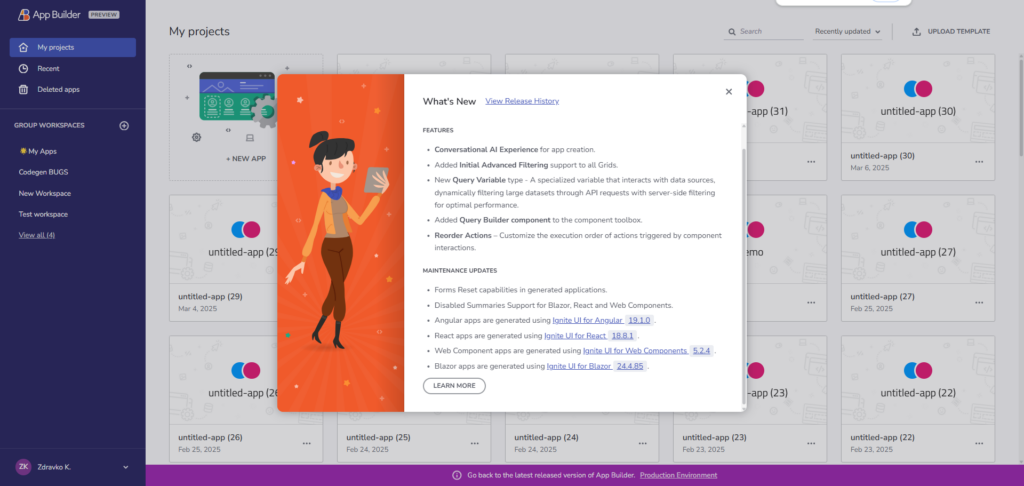Image resolution: width=1024 pixels, height=486 pixels.
Task: Open the untitled-app (30) project thumbnail
Action: pyautogui.click(x=918, y=99)
